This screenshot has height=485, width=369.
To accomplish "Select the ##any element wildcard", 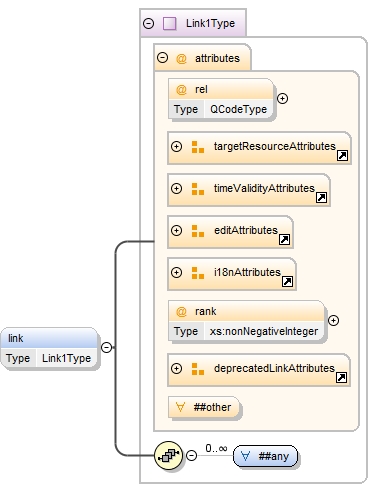I will click(x=265, y=456).
